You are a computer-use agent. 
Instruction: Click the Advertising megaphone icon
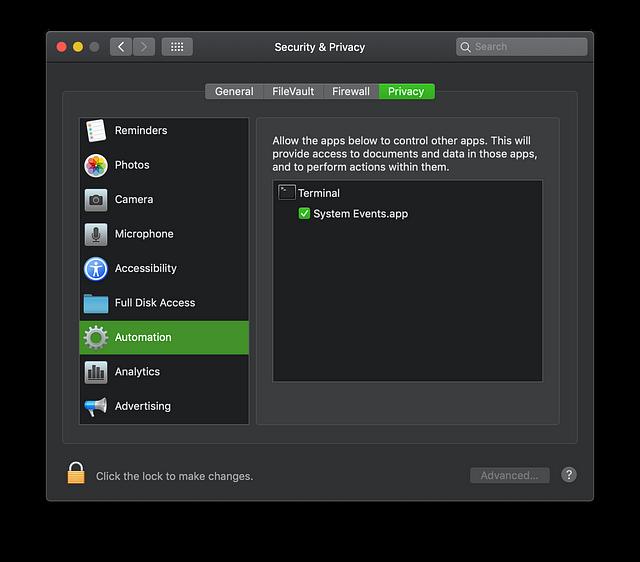(x=96, y=407)
